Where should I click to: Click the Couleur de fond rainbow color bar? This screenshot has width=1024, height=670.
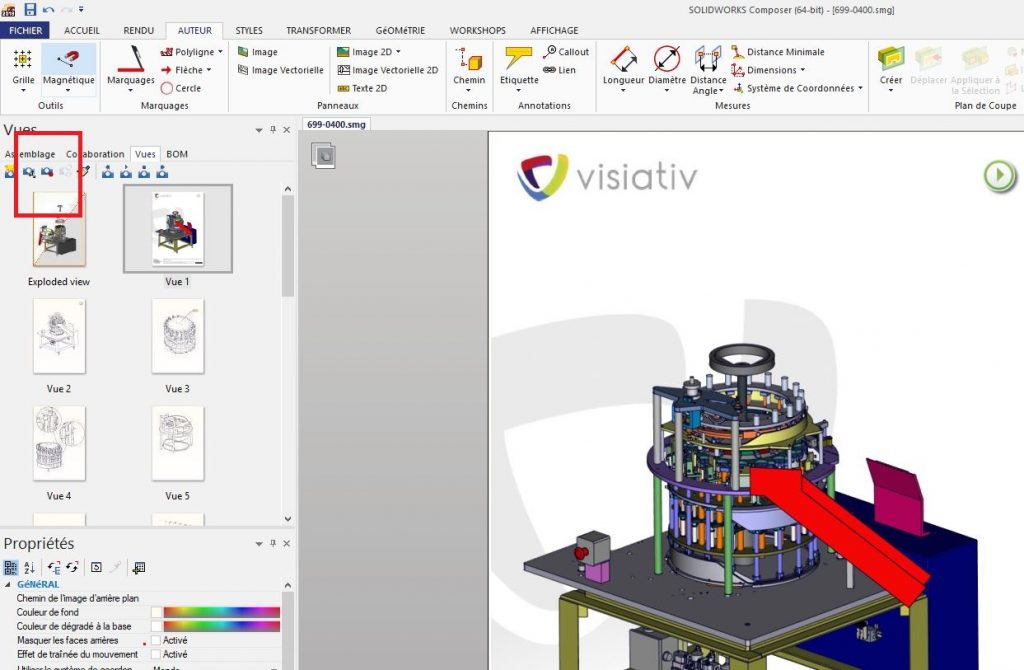click(222, 612)
